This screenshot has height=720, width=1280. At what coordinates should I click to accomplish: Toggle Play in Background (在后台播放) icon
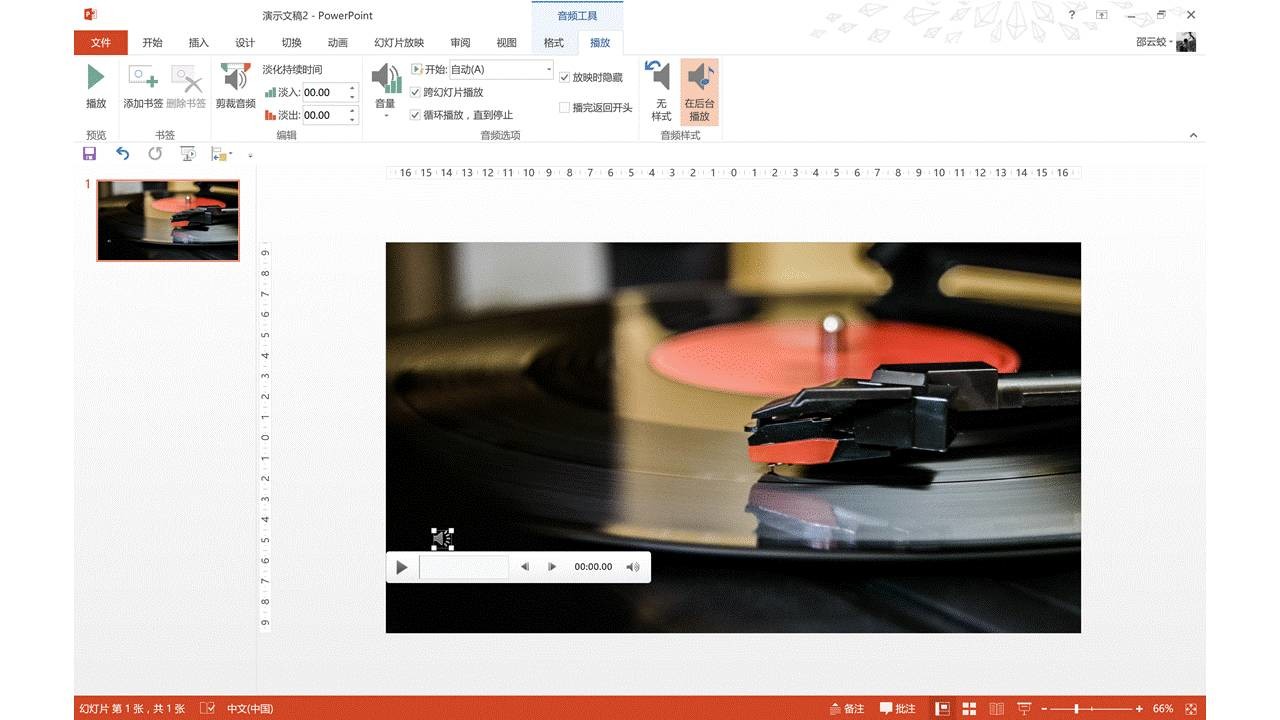(699, 78)
